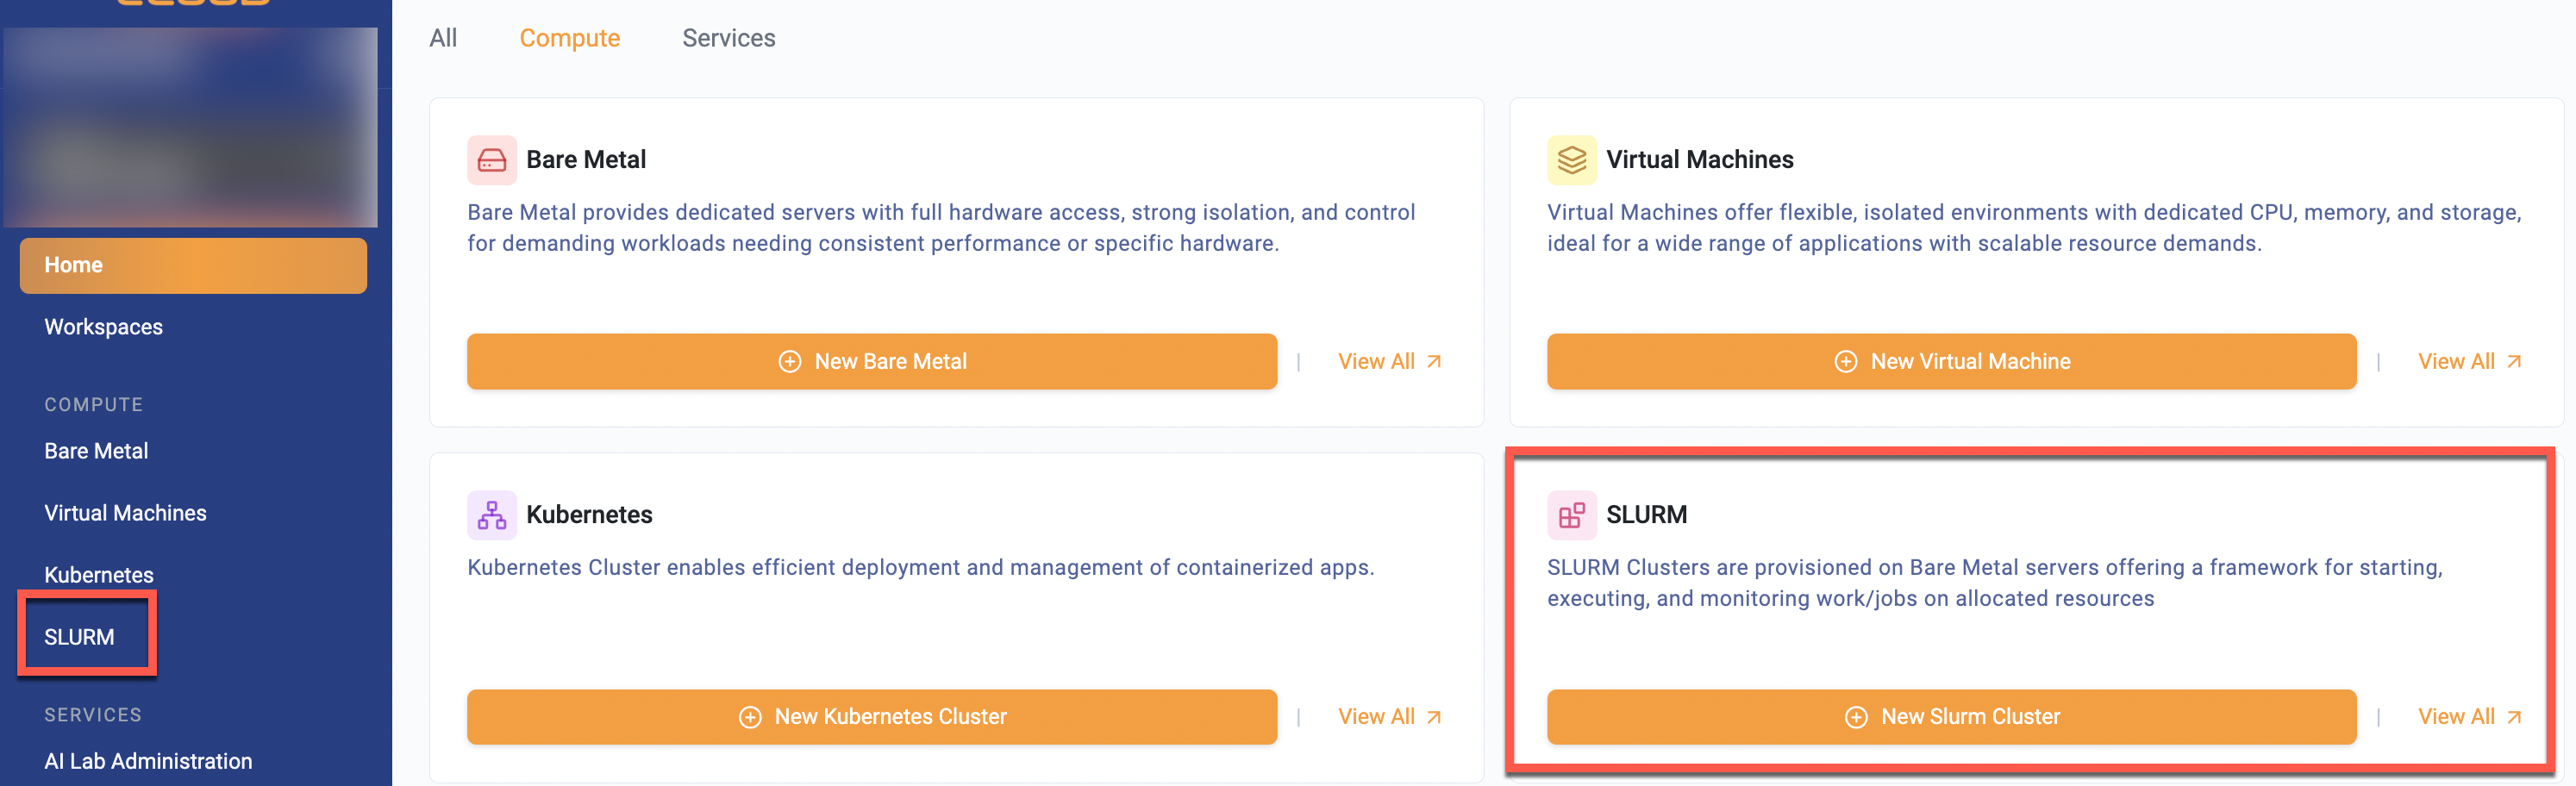2576x786 pixels.
Task: Click the Bare Metal server icon
Action: click(x=491, y=160)
